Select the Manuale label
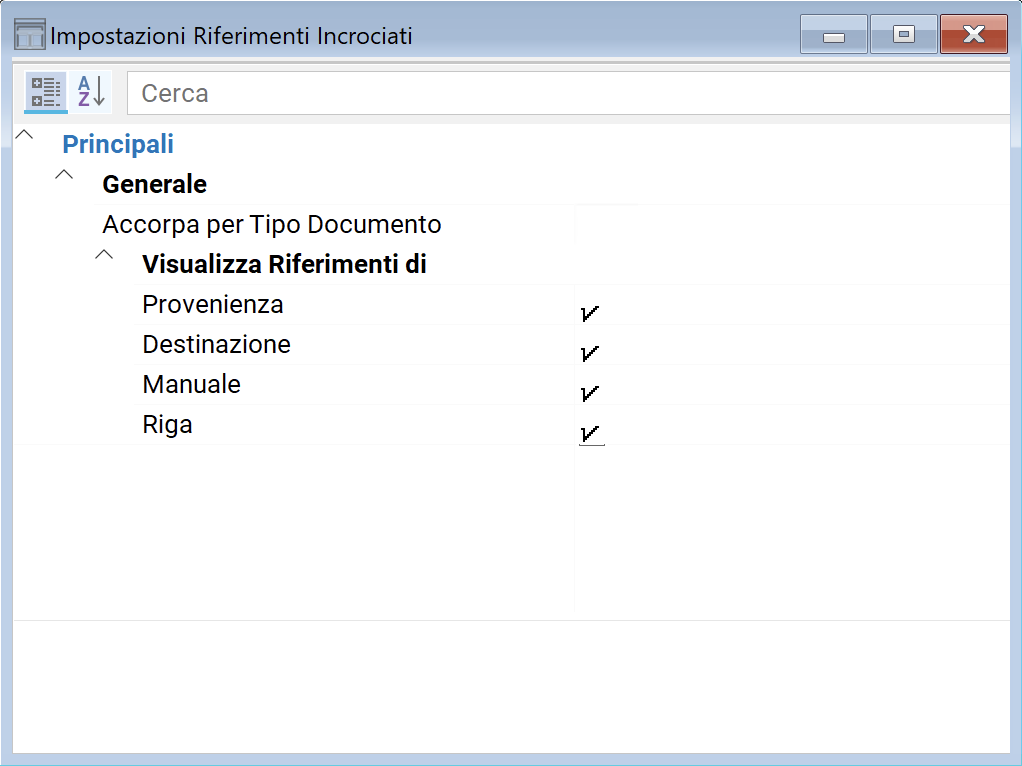Image resolution: width=1022 pixels, height=766 pixels. 192,385
